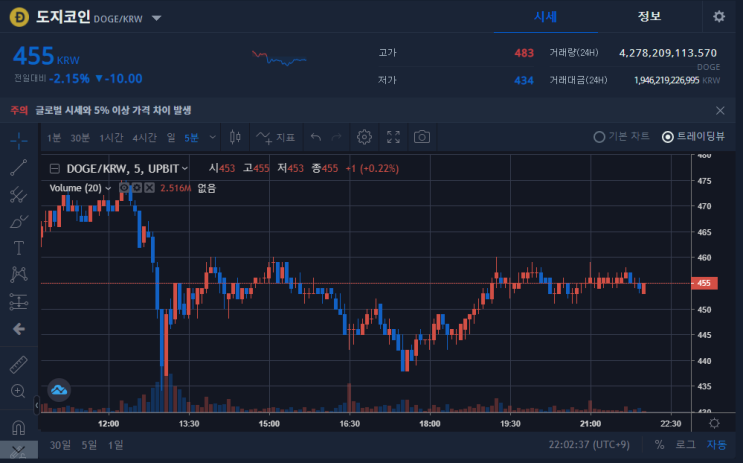Dismiss the price difference warning banner

coord(720,110)
